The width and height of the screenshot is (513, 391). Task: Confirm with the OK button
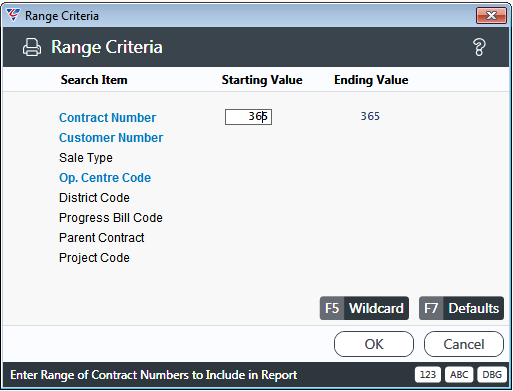[374, 344]
